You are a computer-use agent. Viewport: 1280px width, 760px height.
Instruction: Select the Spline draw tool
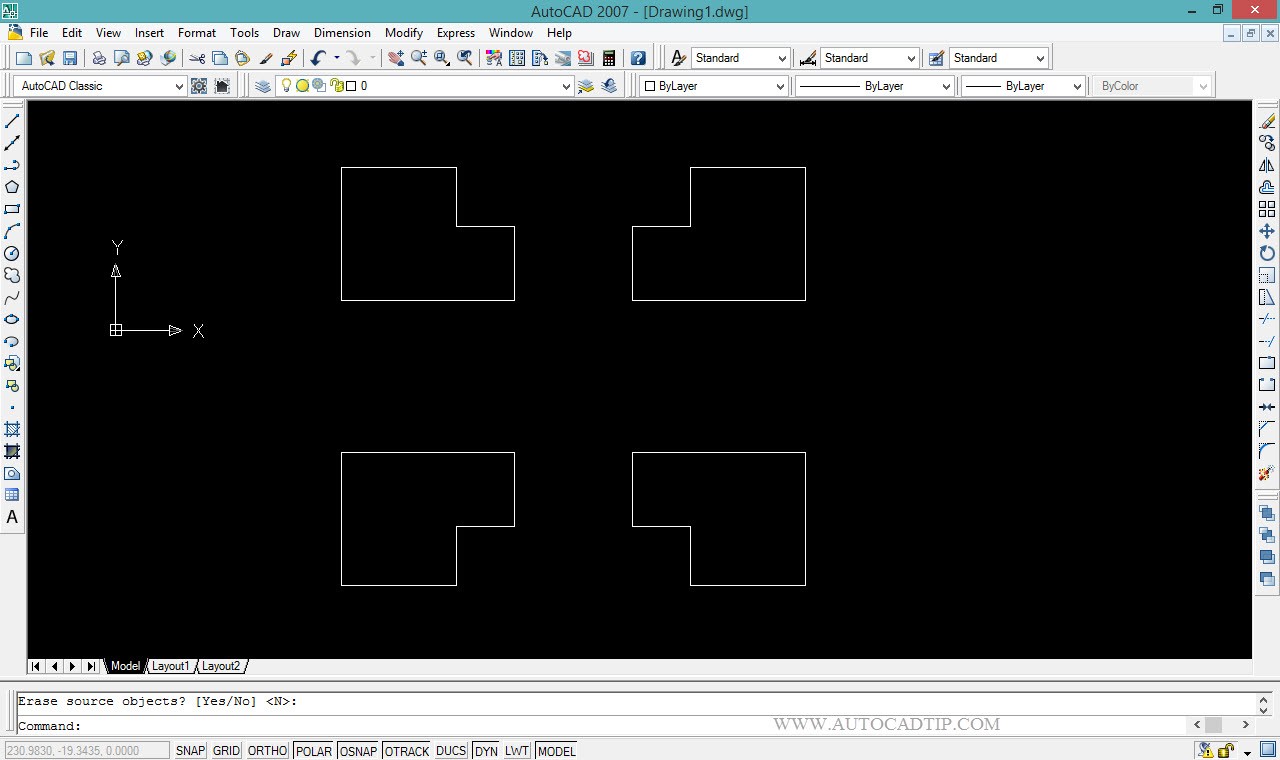click(12, 298)
